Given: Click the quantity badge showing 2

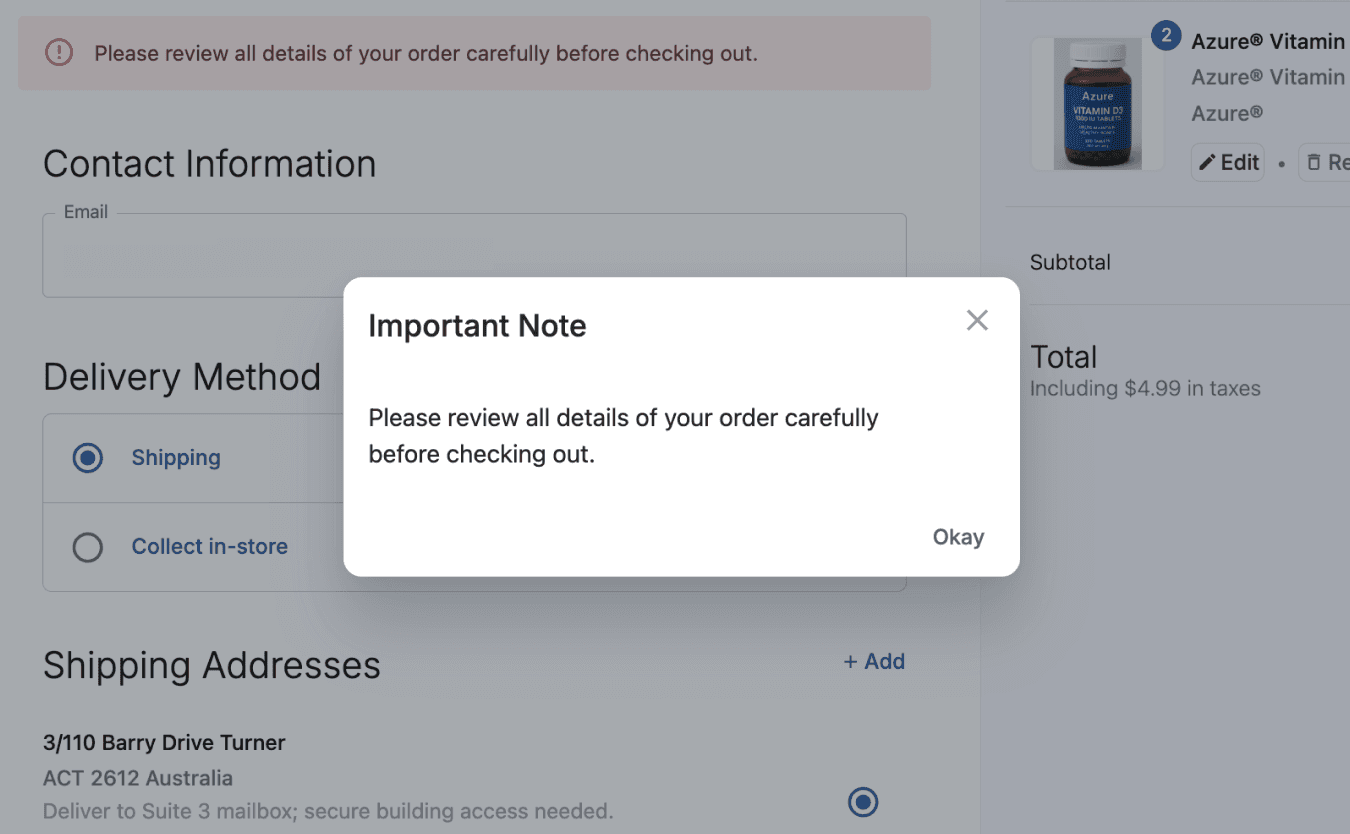Looking at the screenshot, I should point(1166,37).
